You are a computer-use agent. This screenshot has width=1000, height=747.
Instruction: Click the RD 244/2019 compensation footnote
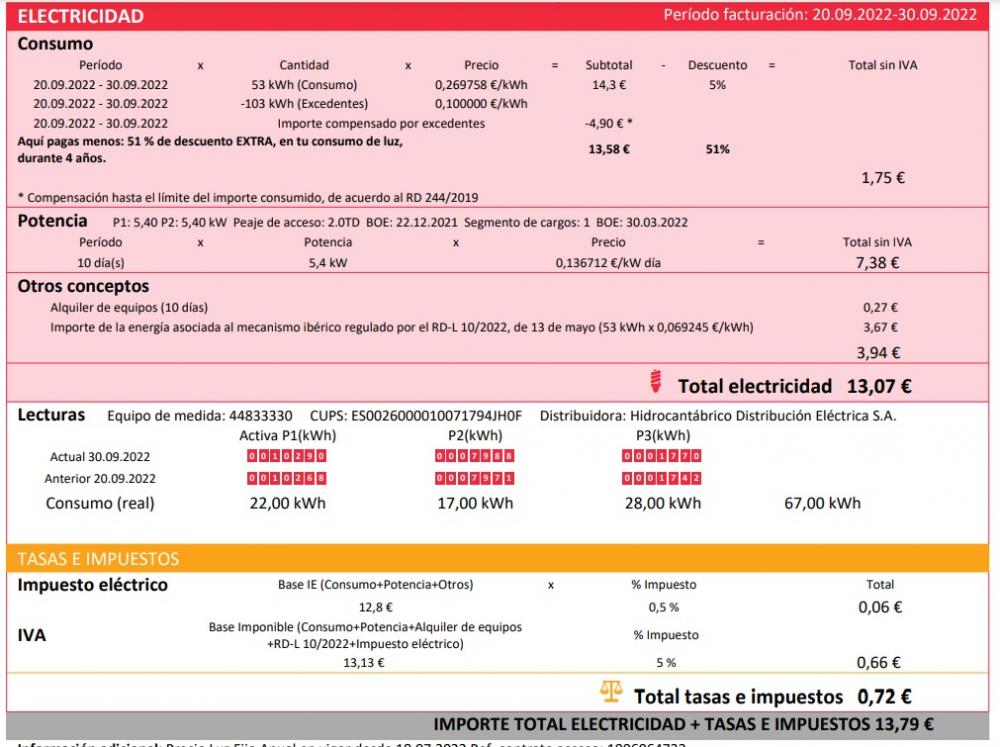tap(248, 198)
